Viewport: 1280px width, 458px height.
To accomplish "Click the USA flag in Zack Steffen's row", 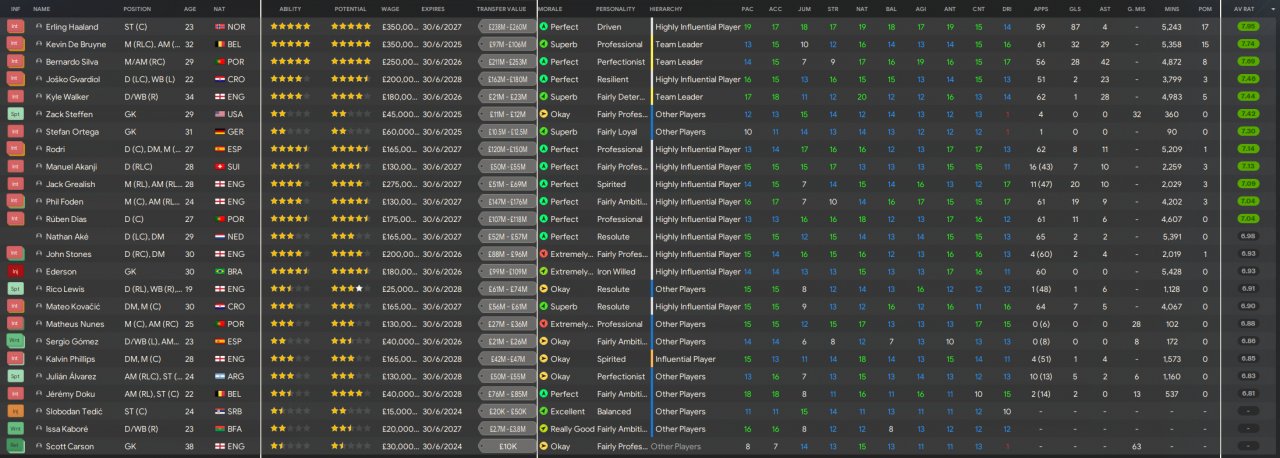I will point(220,114).
